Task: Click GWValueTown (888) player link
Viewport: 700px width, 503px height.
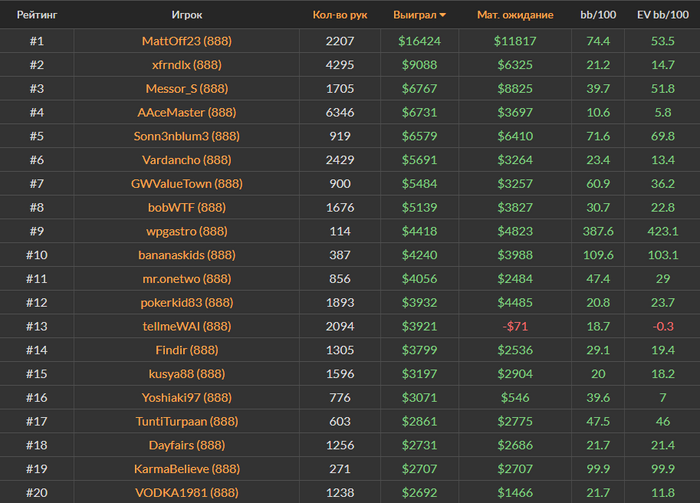Action: pos(186,184)
